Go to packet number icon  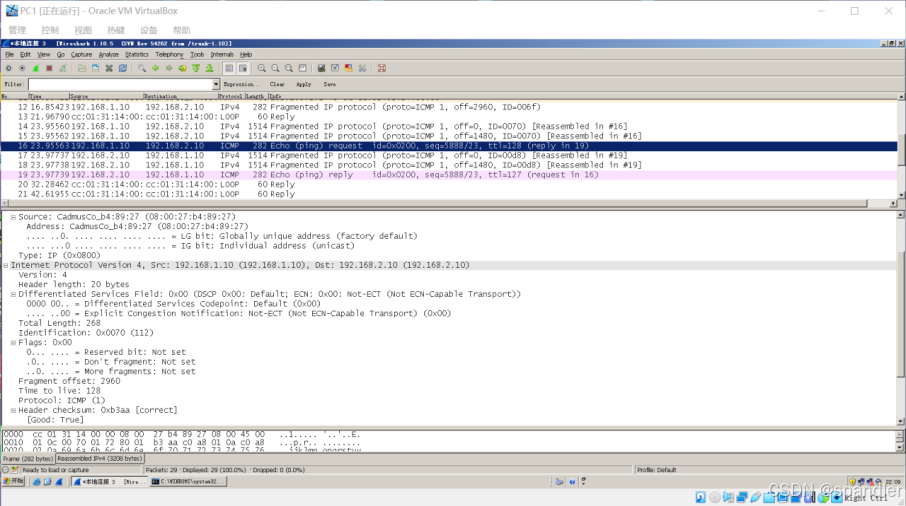point(183,68)
